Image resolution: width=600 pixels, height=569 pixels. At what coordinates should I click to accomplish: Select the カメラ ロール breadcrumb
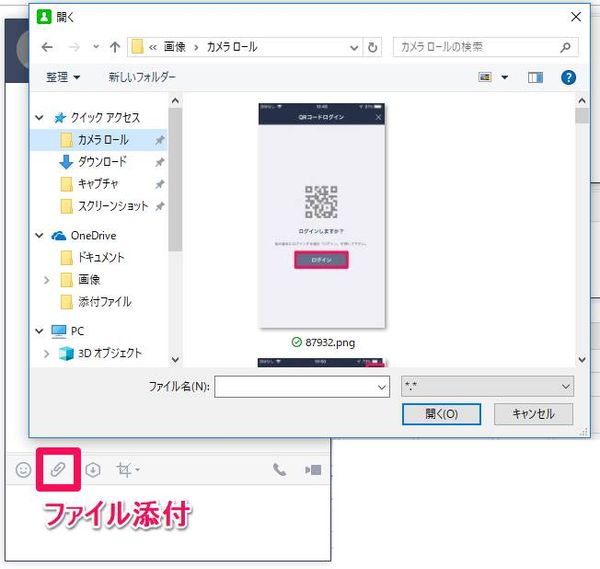232,47
